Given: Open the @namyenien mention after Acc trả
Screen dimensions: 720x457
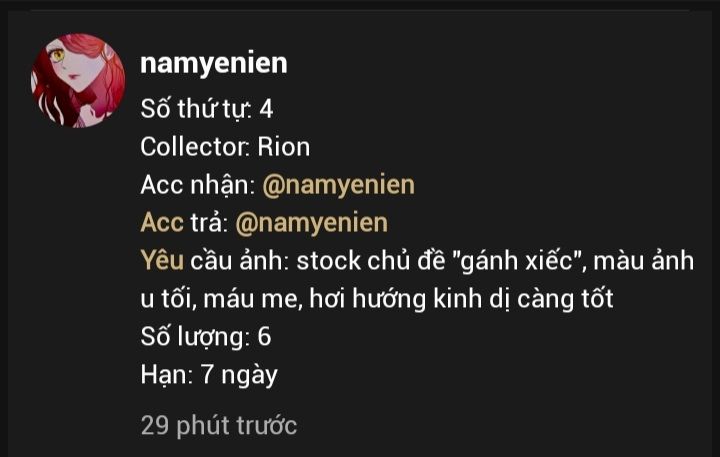Looking at the screenshot, I should 311,223.
